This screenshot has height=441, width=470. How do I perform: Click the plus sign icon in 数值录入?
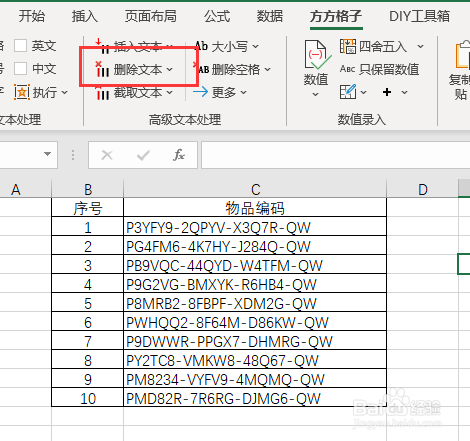[x=387, y=92]
